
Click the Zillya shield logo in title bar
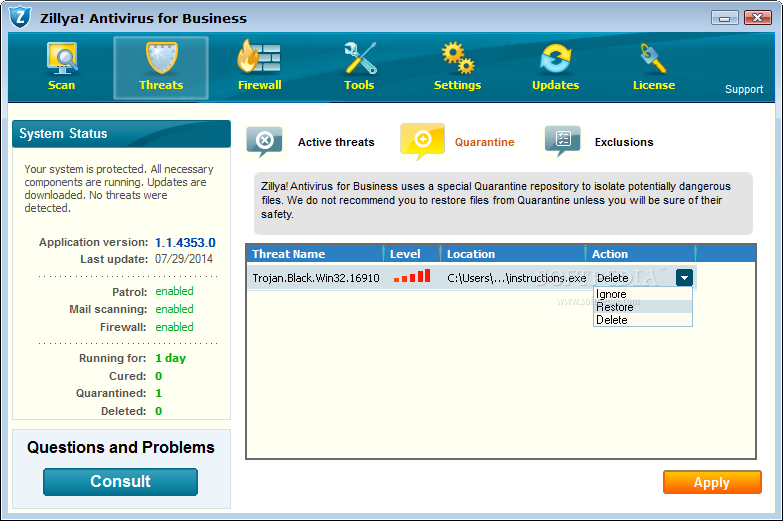pyautogui.click(x=20, y=17)
